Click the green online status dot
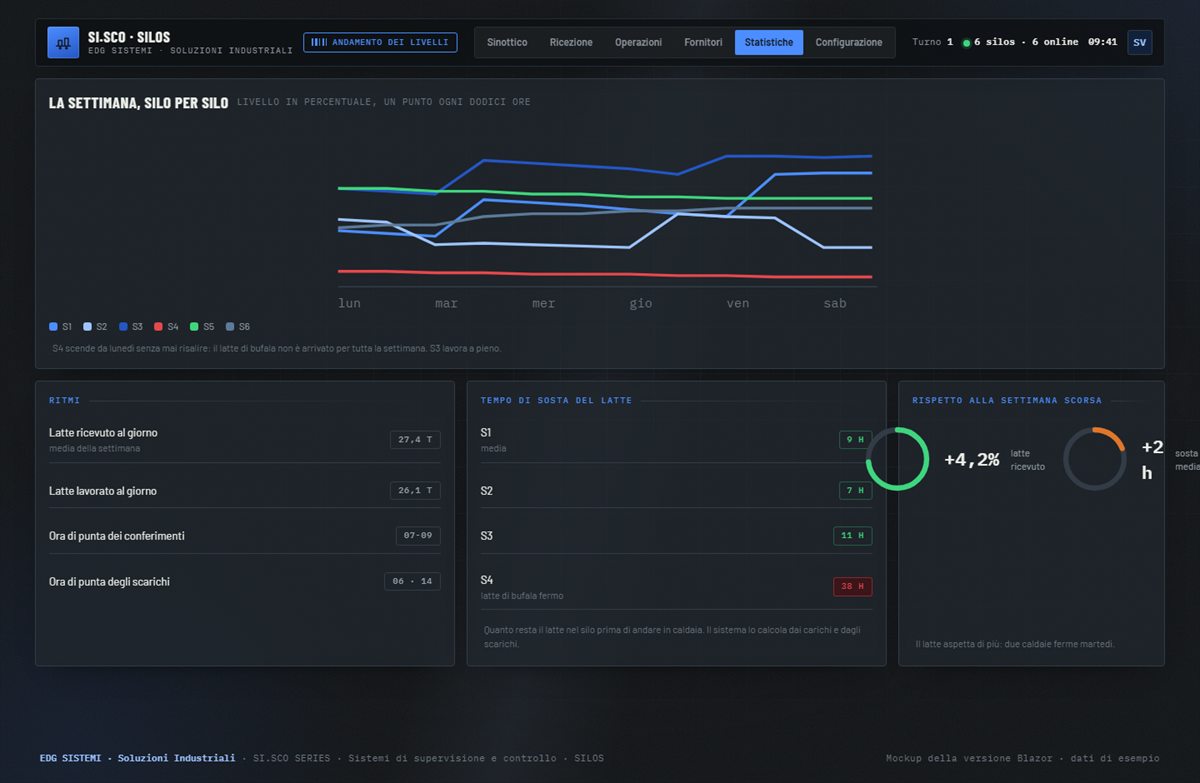 click(x=966, y=43)
